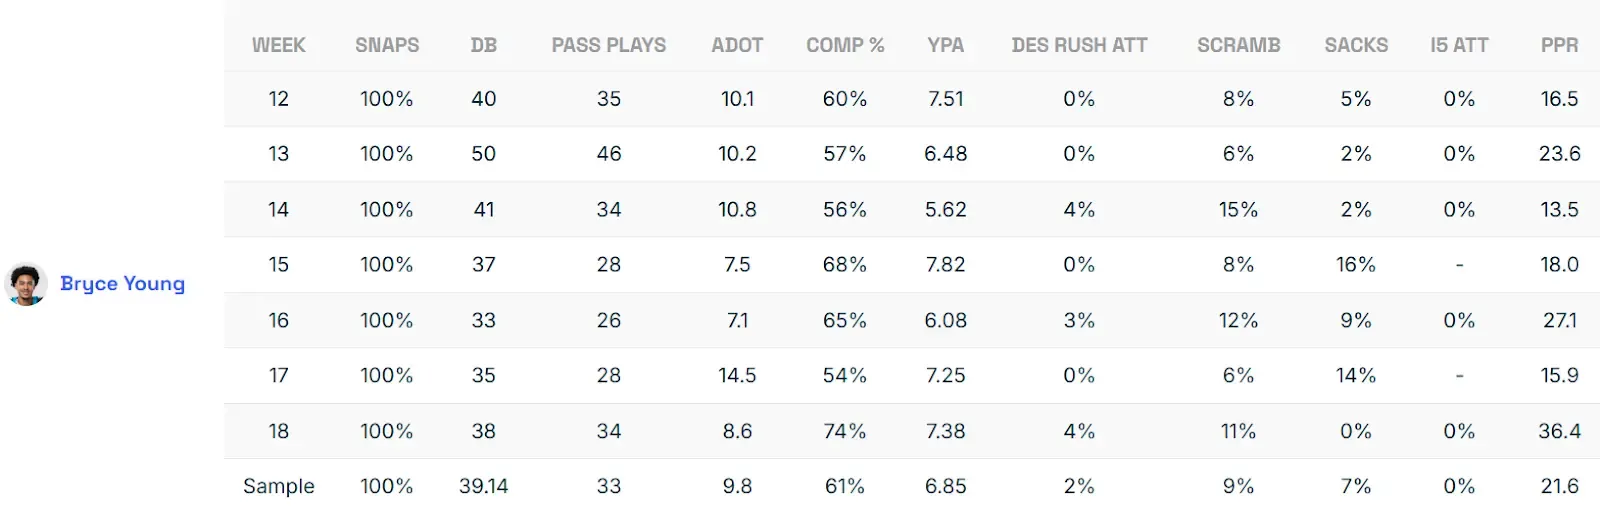
Task: Sort by the PPR column header
Action: (1559, 45)
